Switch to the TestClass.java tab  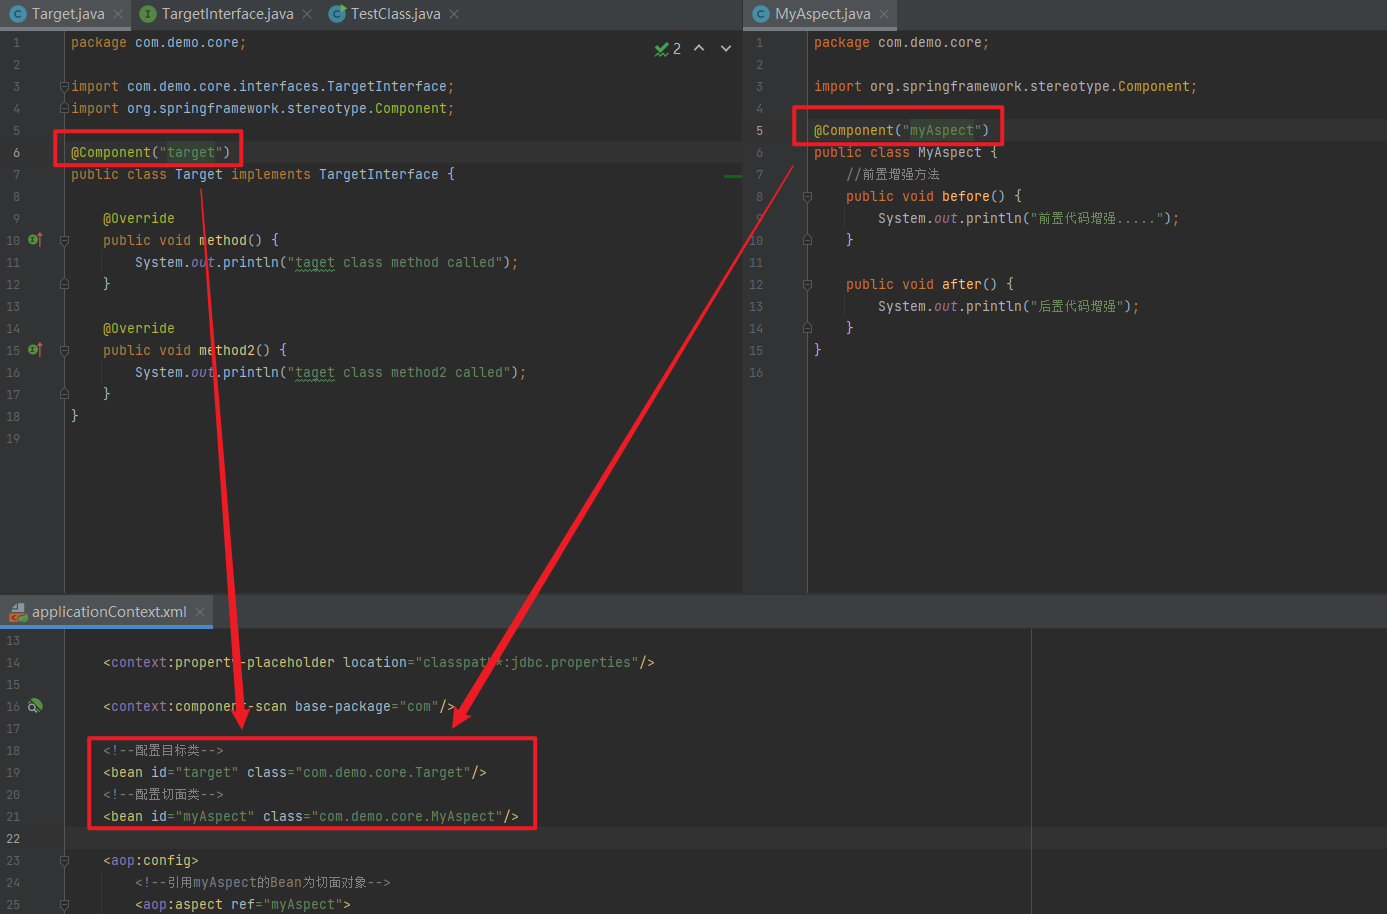[x=394, y=14]
